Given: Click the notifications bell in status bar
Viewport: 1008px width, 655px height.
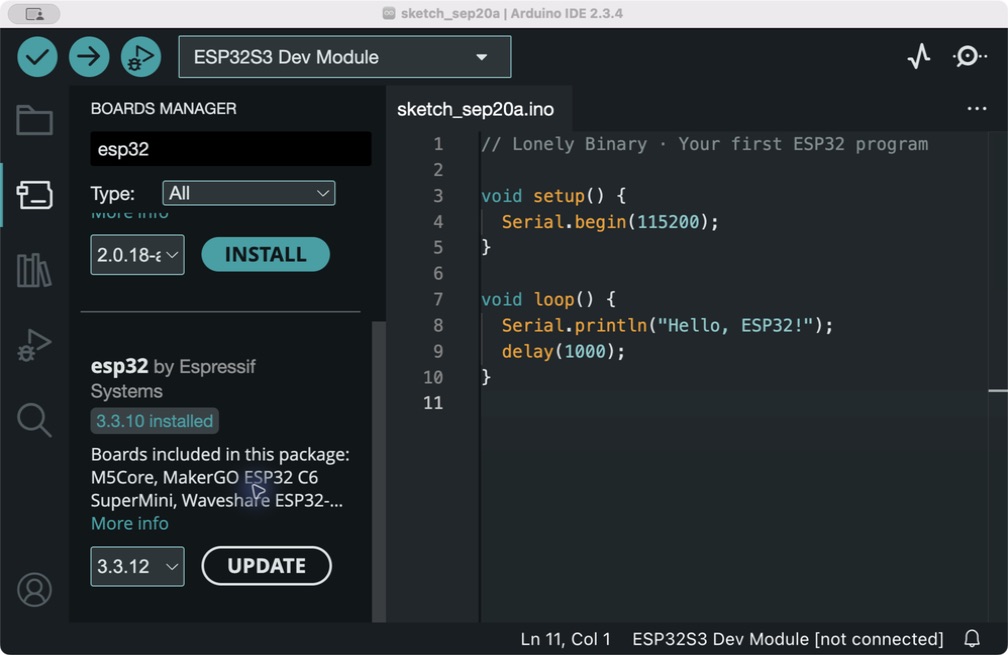Looking at the screenshot, I should (972, 638).
